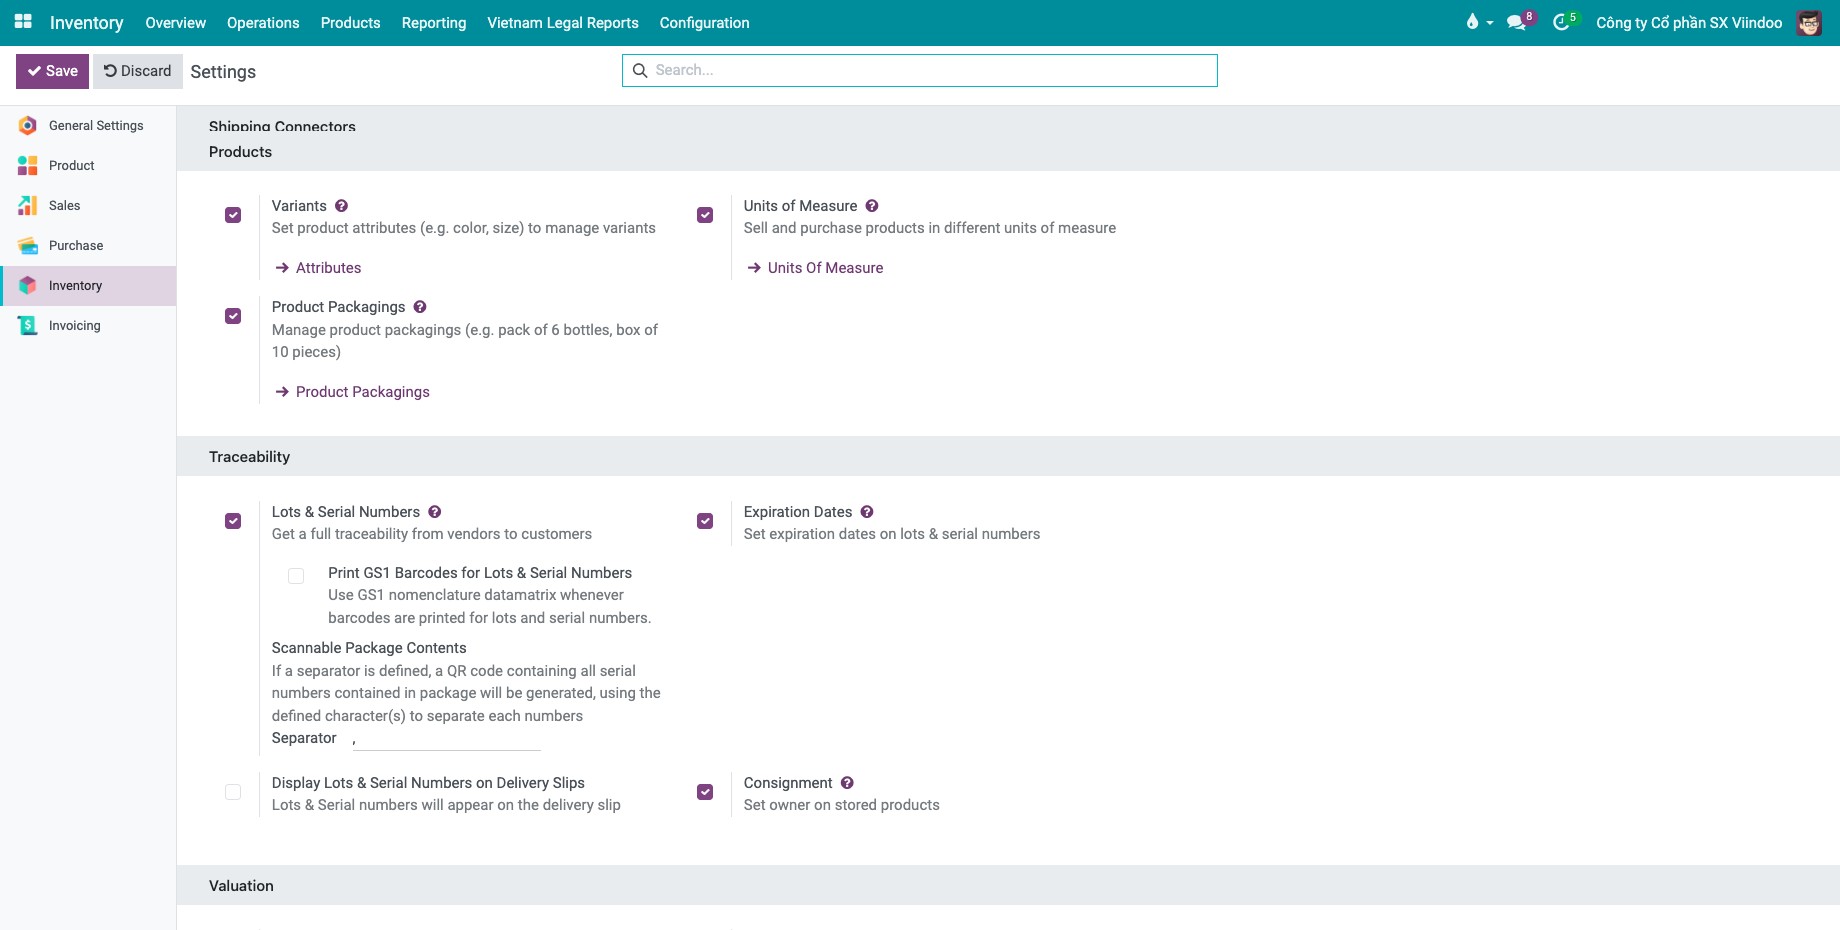The image size is (1840, 930).
Task: Click the help icon beside Consignment
Action: tap(847, 783)
